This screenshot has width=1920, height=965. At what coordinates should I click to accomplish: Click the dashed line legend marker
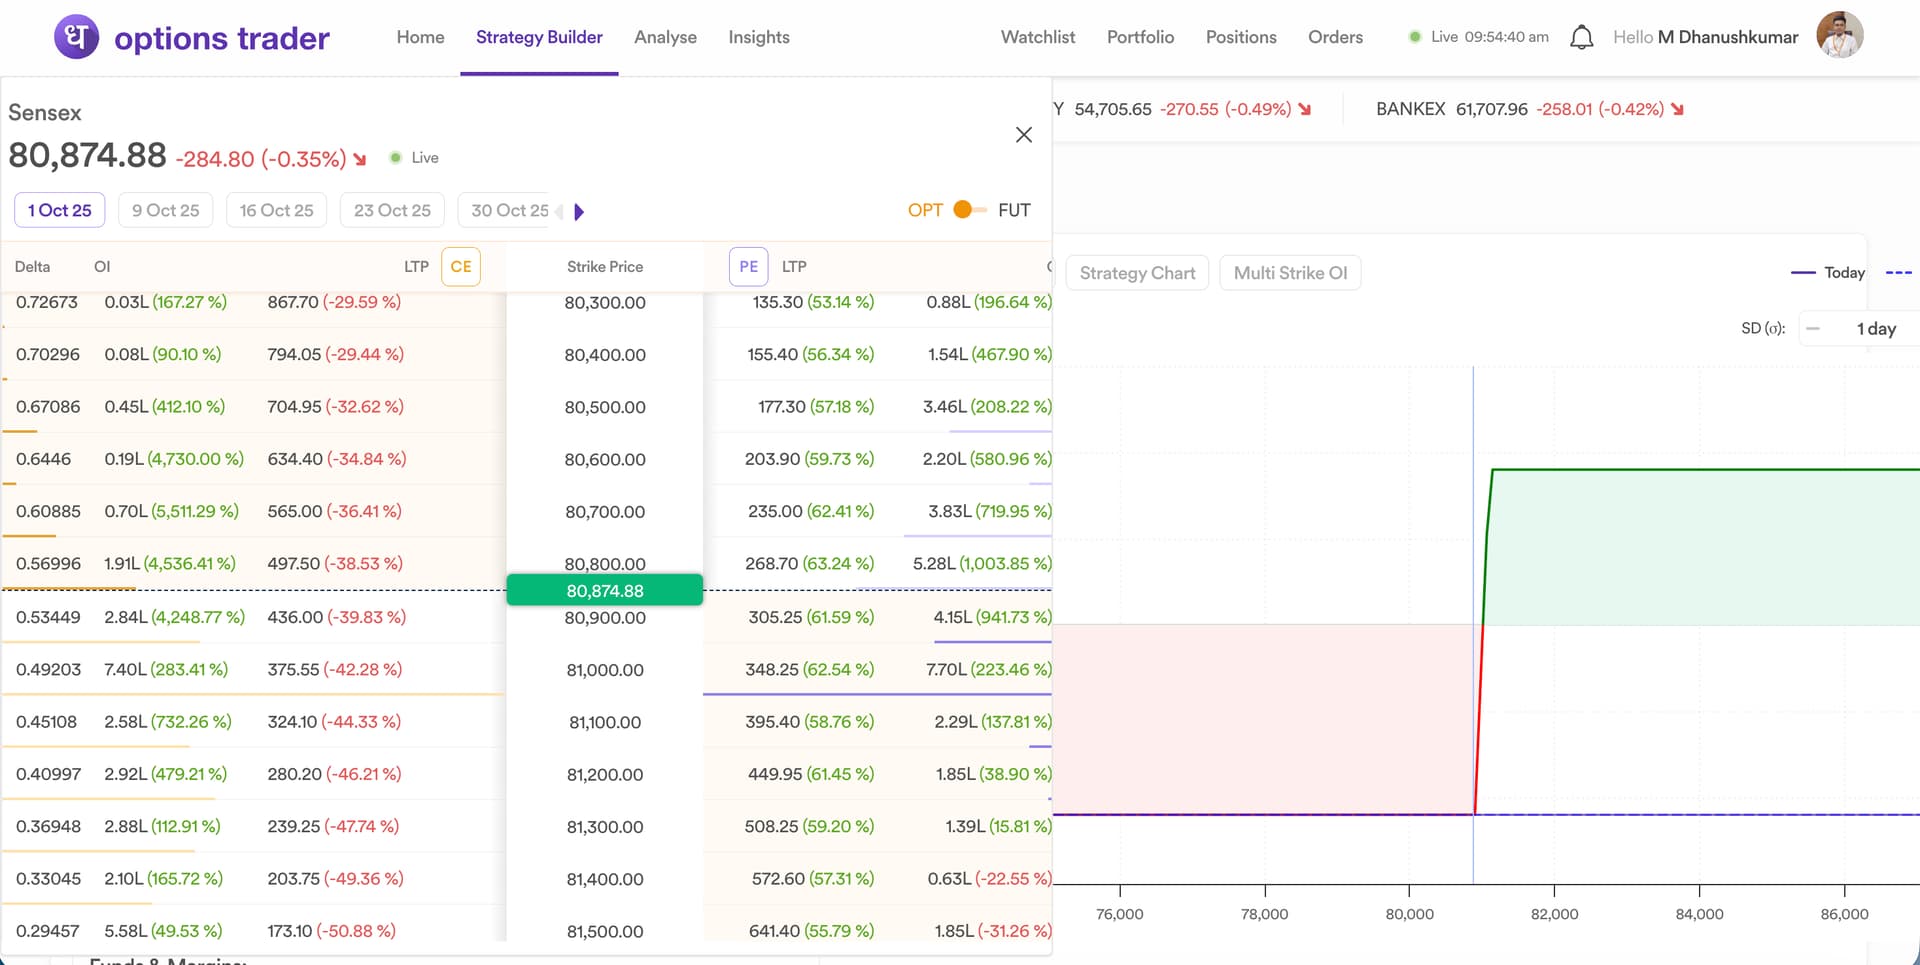(1897, 273)
